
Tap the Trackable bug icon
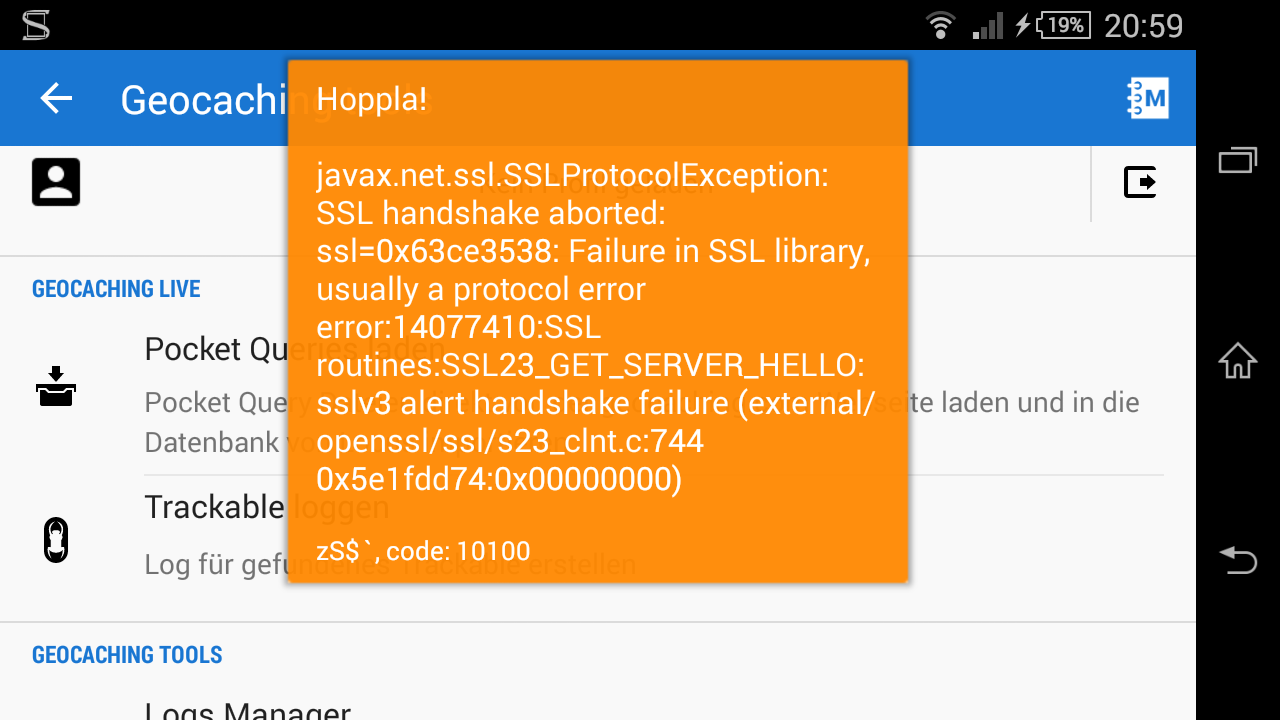click(56, 540)
